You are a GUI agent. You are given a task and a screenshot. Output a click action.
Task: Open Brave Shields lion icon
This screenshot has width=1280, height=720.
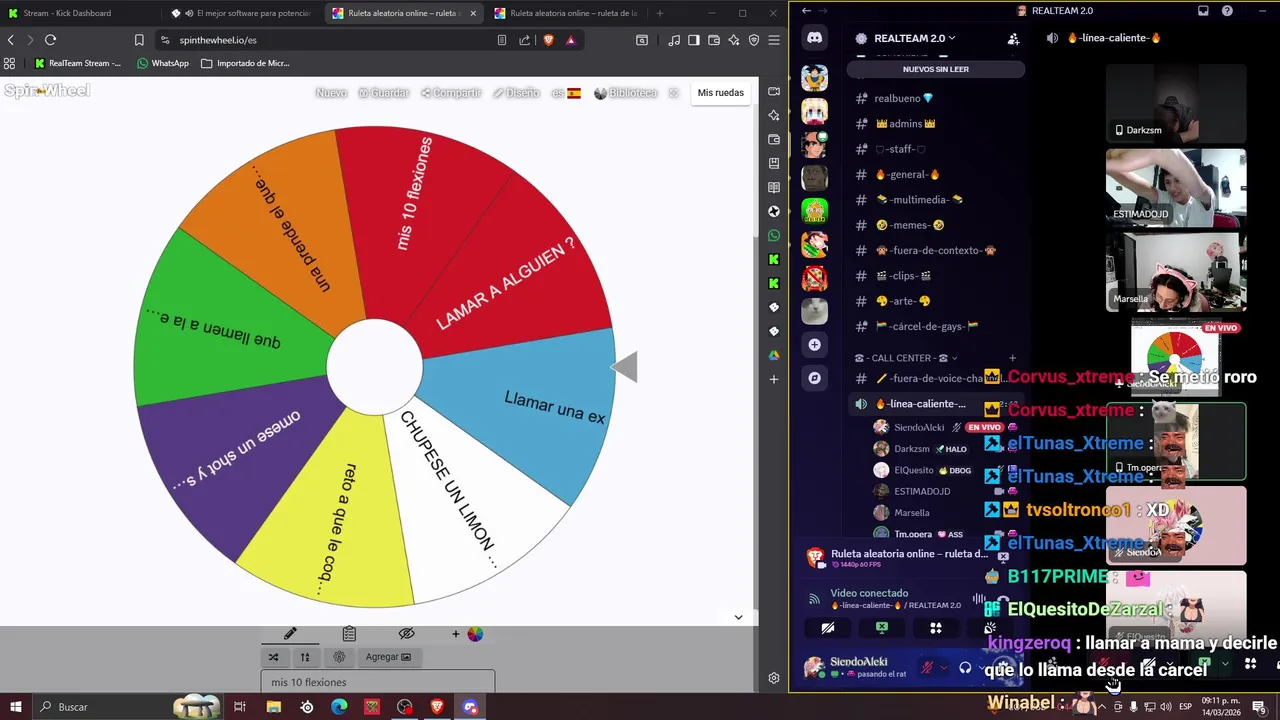pyautogui.click(x=548, y=40)
